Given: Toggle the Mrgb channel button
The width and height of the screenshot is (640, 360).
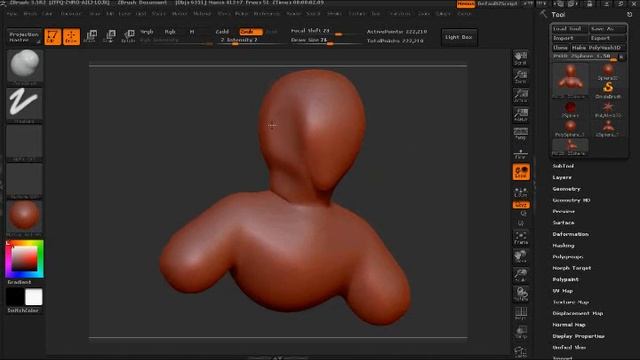Looking at the screenshot, I should [x=147, y=32].
